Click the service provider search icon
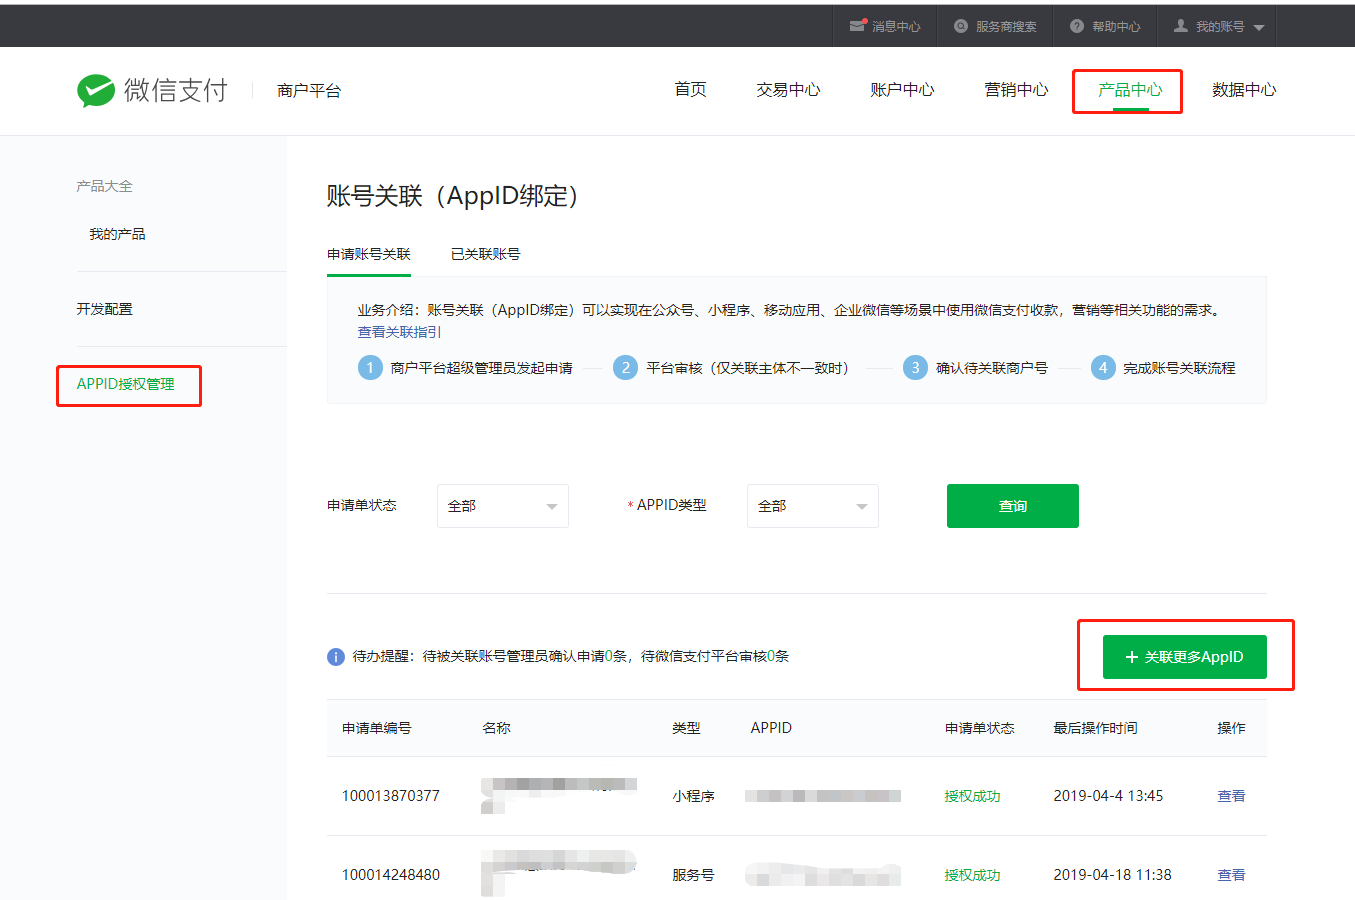This screenshot has height=900, width=1355. point(961,26)
